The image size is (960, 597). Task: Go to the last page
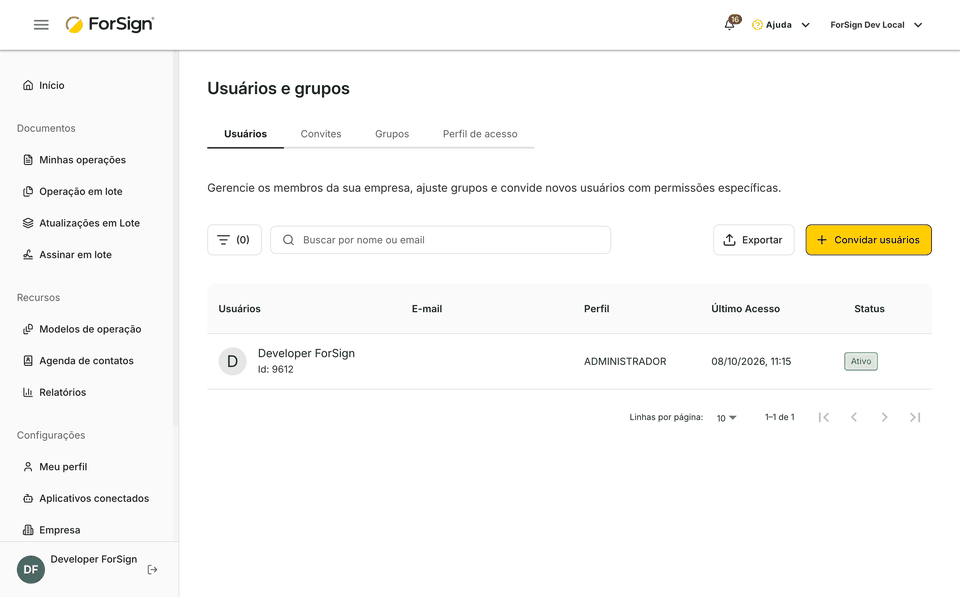pos(915,418)
